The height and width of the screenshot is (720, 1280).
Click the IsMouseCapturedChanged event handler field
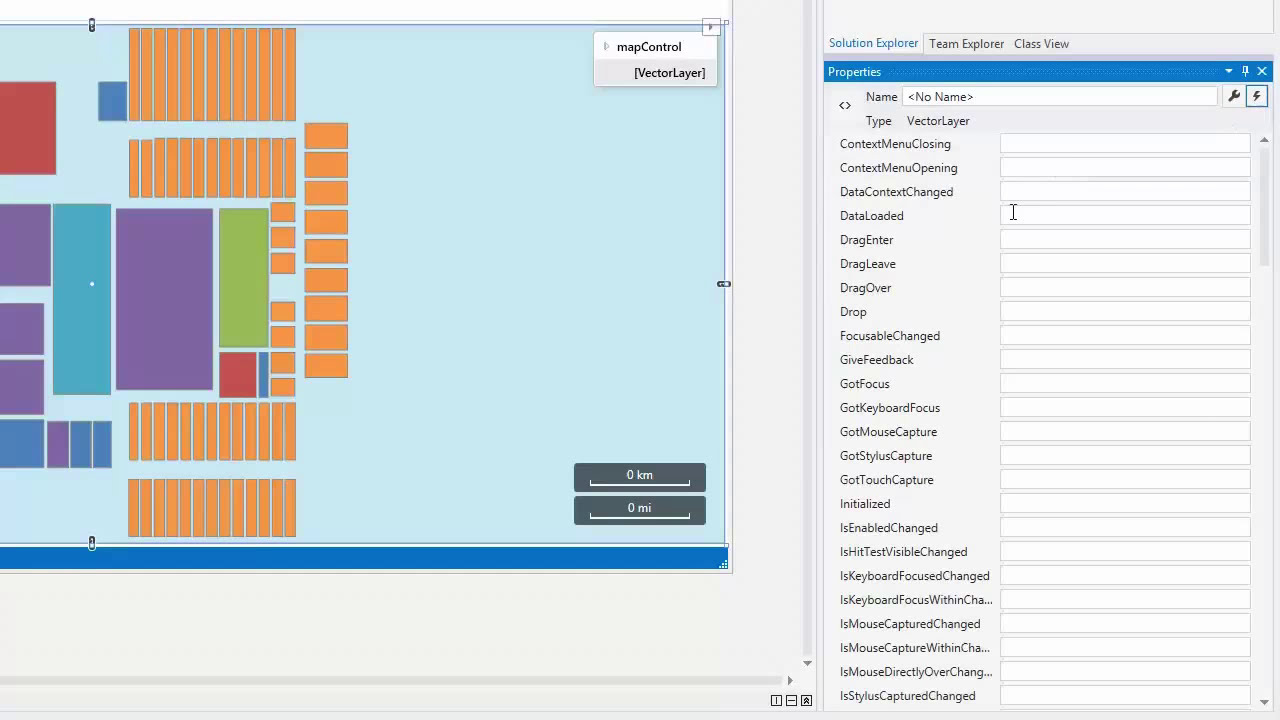tap(1125, 624)
